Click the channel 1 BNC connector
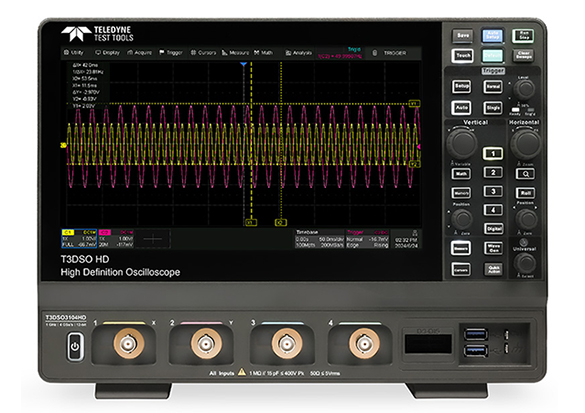The image size is (585, 413). click(x=129, y=343)
